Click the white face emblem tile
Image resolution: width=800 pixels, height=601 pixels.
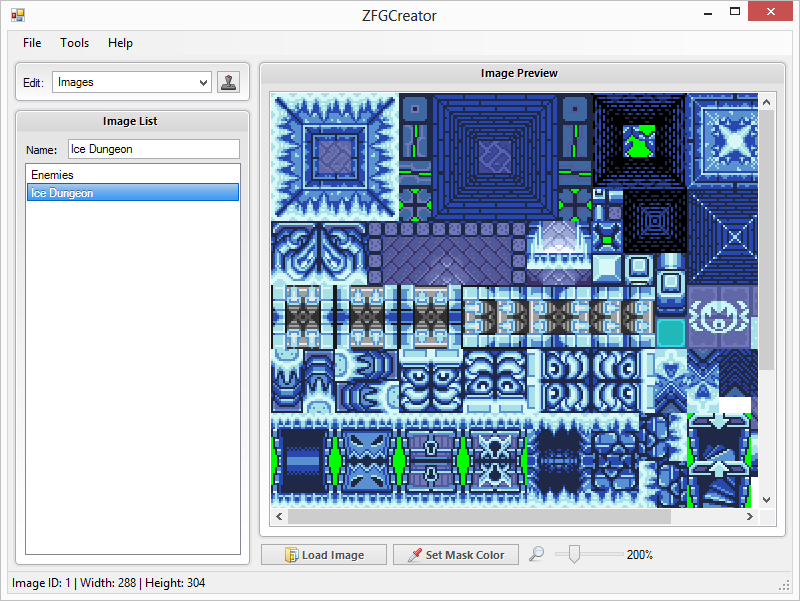click(x=719, y=317)
